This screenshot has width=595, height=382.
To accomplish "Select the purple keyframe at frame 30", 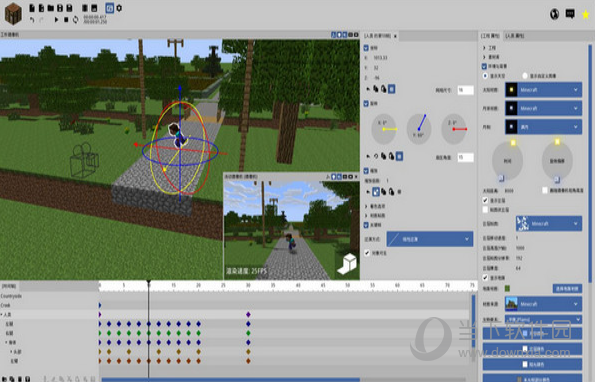I will click(x=248, y=314).
